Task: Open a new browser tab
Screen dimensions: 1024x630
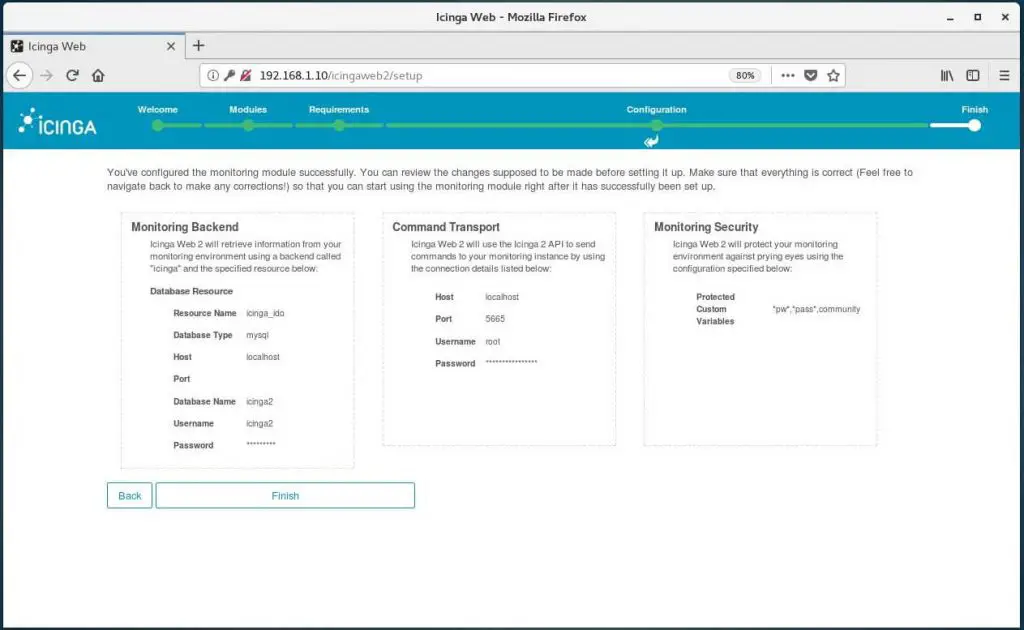Action: tap(199, 46)
